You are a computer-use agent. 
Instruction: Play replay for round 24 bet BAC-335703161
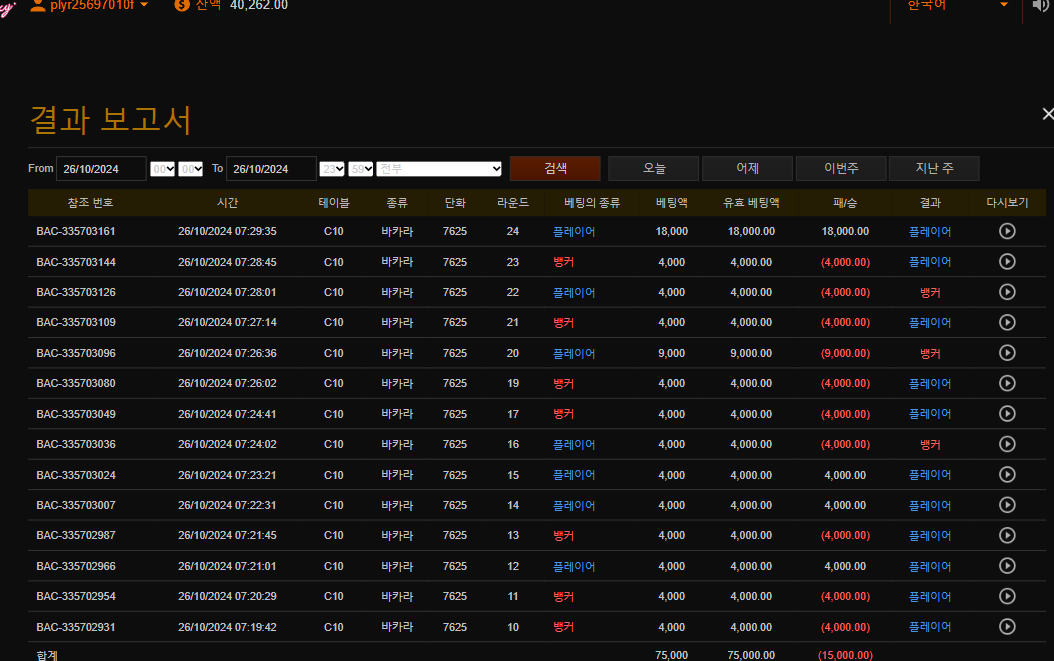coord(1007,231)
